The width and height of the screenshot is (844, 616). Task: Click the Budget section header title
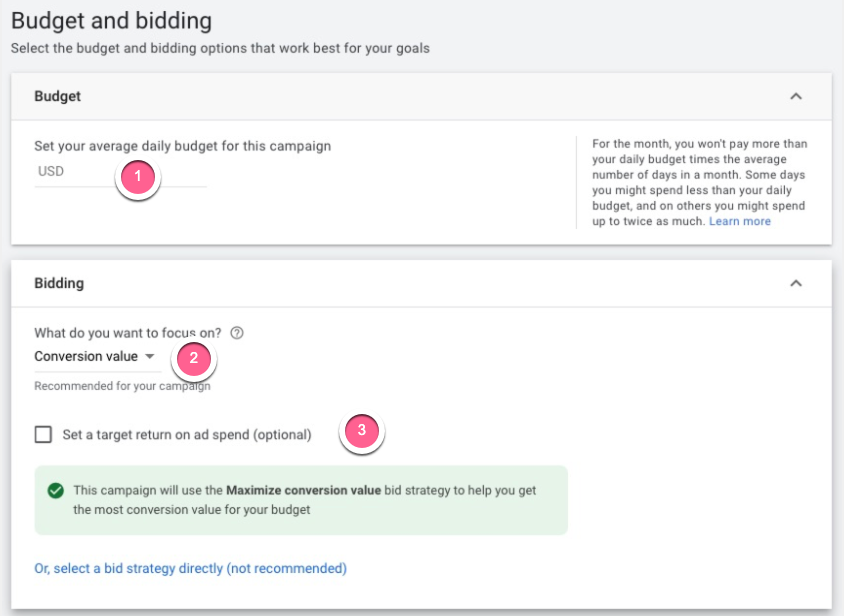[57, 97]
